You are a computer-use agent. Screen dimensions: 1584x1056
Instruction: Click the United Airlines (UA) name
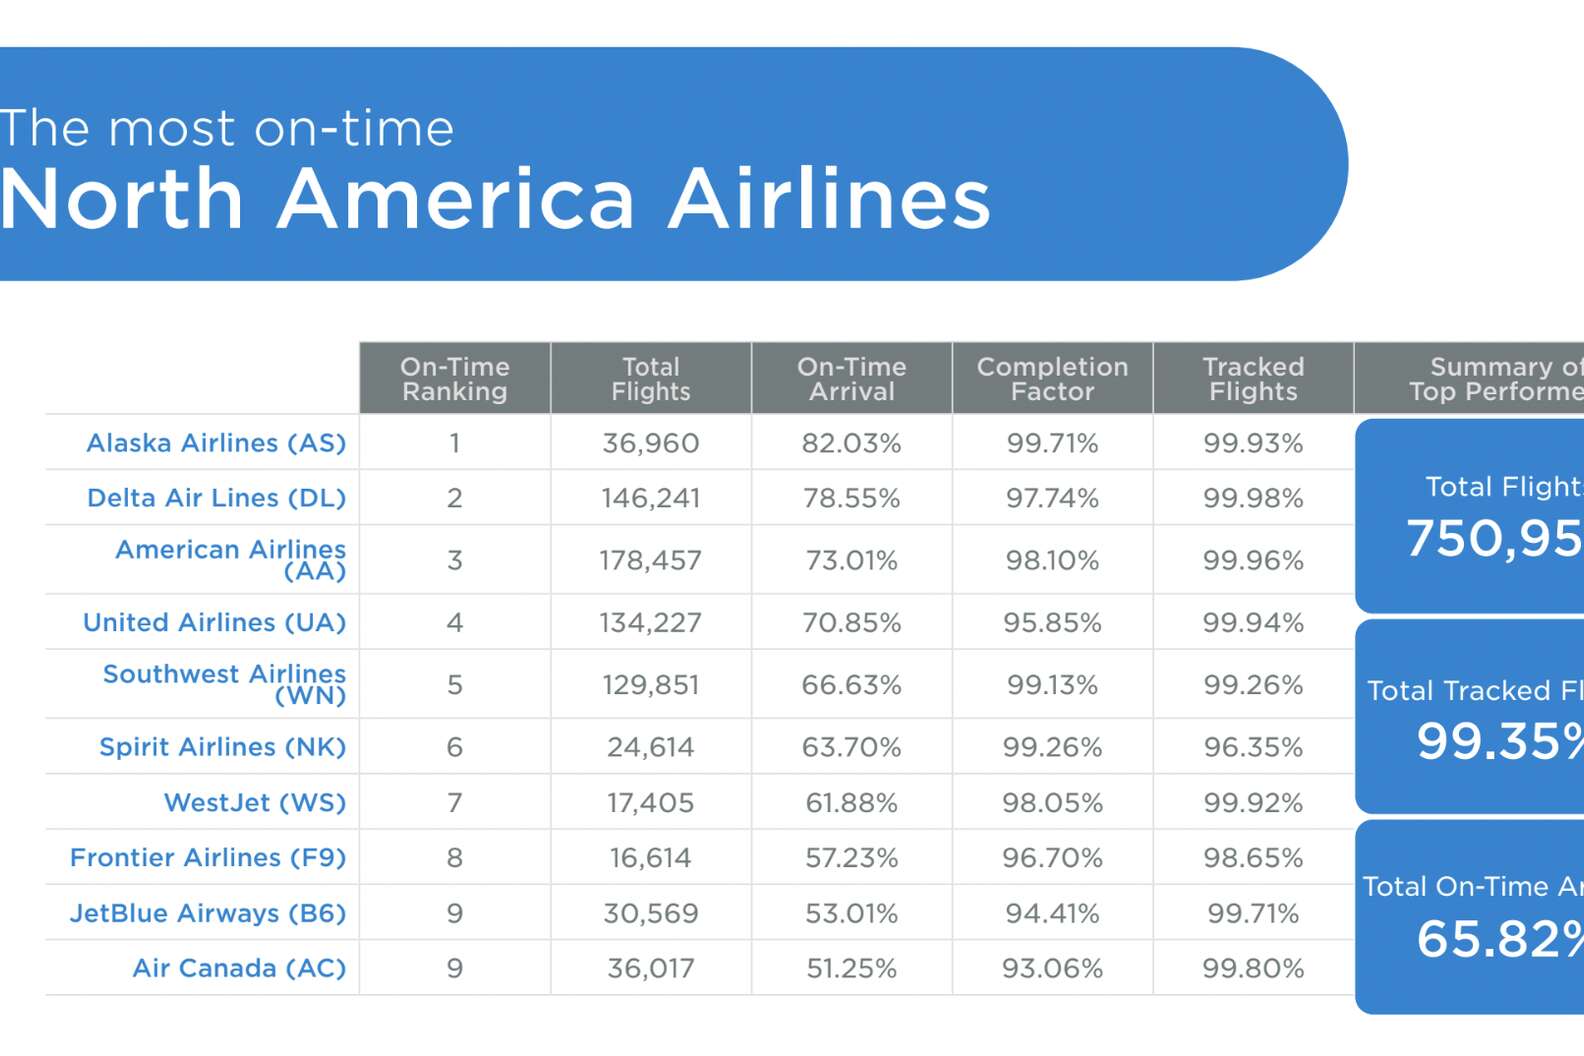coord(214,622)
